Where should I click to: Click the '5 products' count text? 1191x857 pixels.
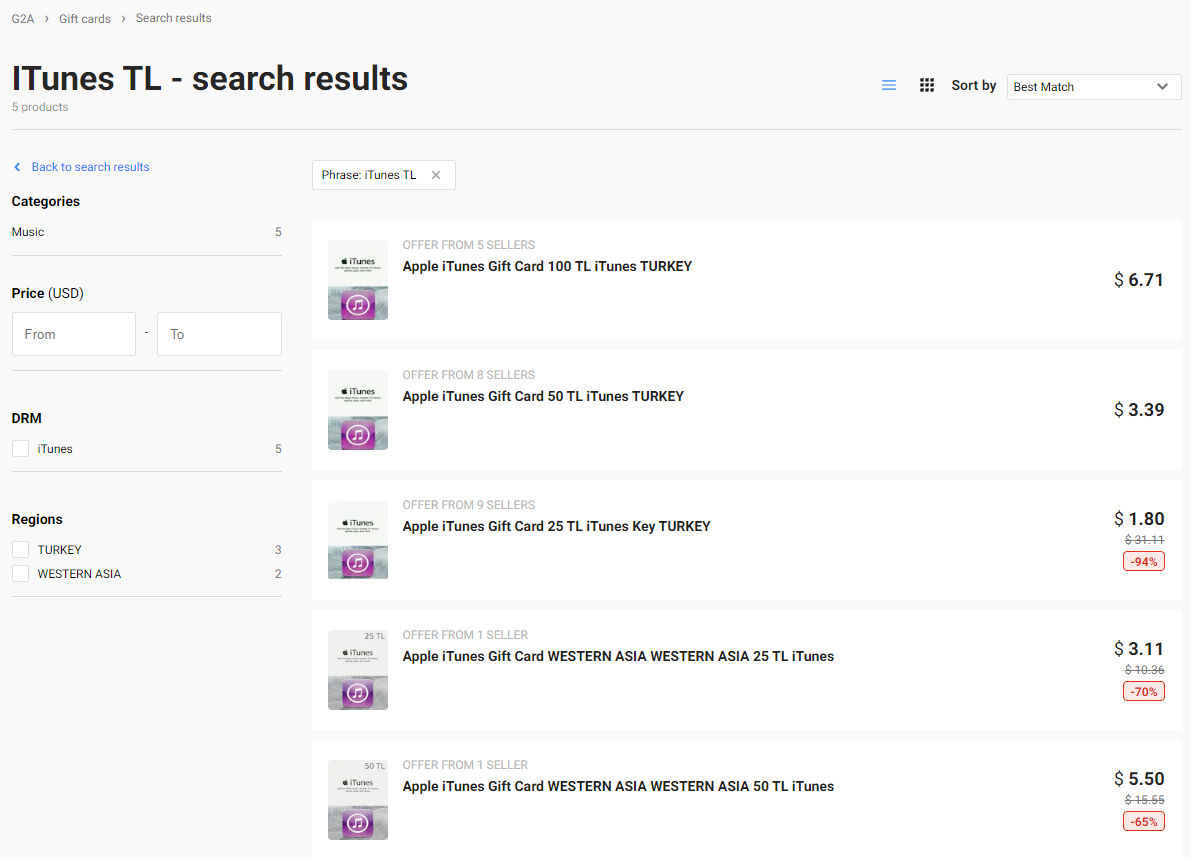pyautogui.click(x=40, y=107)
